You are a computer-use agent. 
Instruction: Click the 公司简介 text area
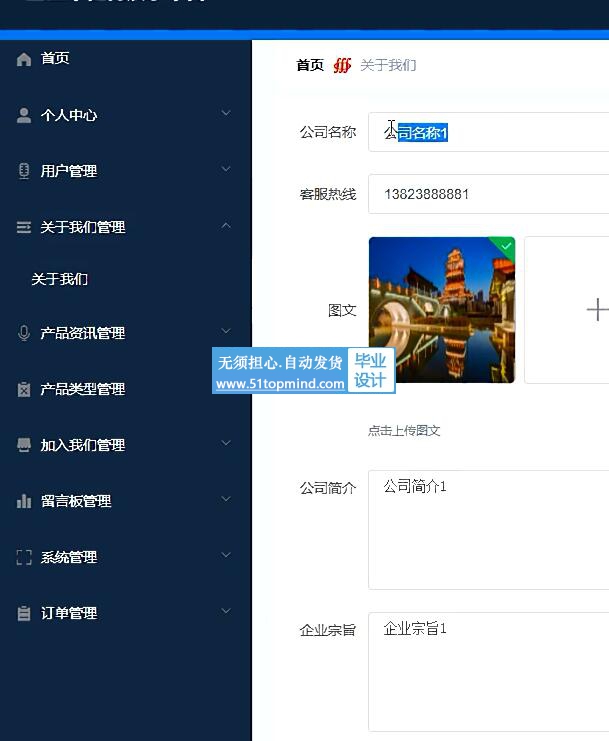coord(489,530)
